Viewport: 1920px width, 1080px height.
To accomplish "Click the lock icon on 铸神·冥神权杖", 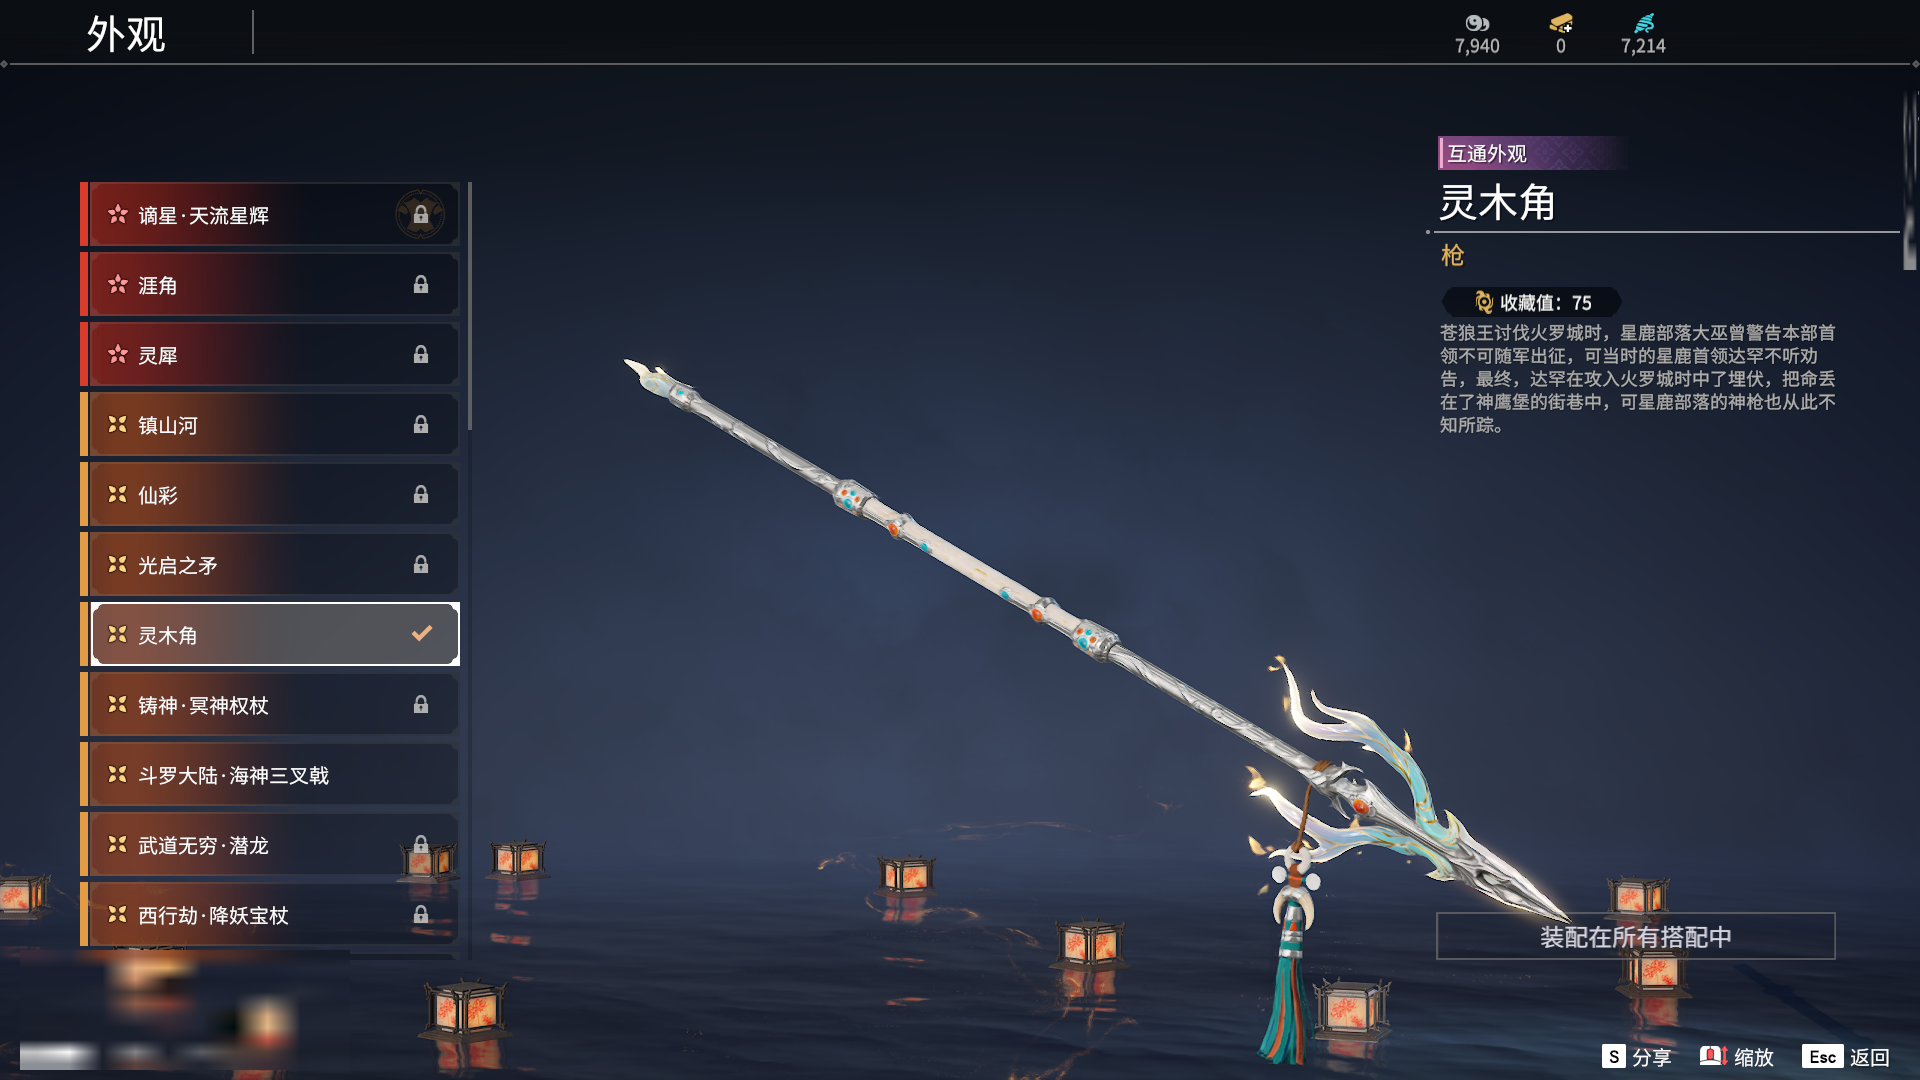I will point(421,705).
